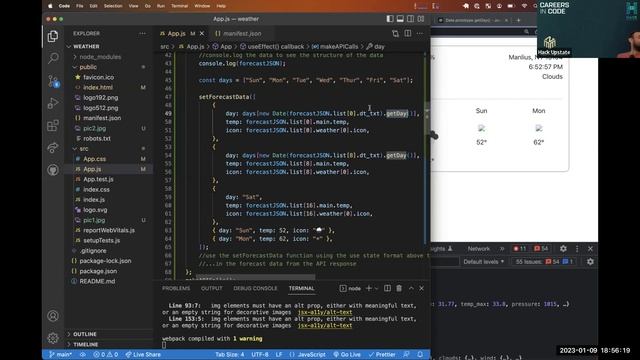Toggle the panel layout icon
Viewport: 640px width, 360px height.
(400, 19)
